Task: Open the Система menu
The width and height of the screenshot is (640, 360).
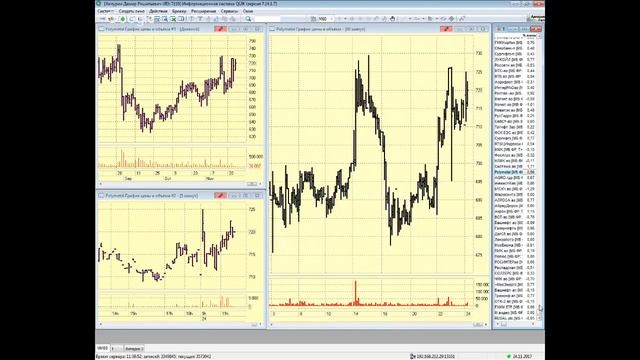Action: click(x=105, y=11)
